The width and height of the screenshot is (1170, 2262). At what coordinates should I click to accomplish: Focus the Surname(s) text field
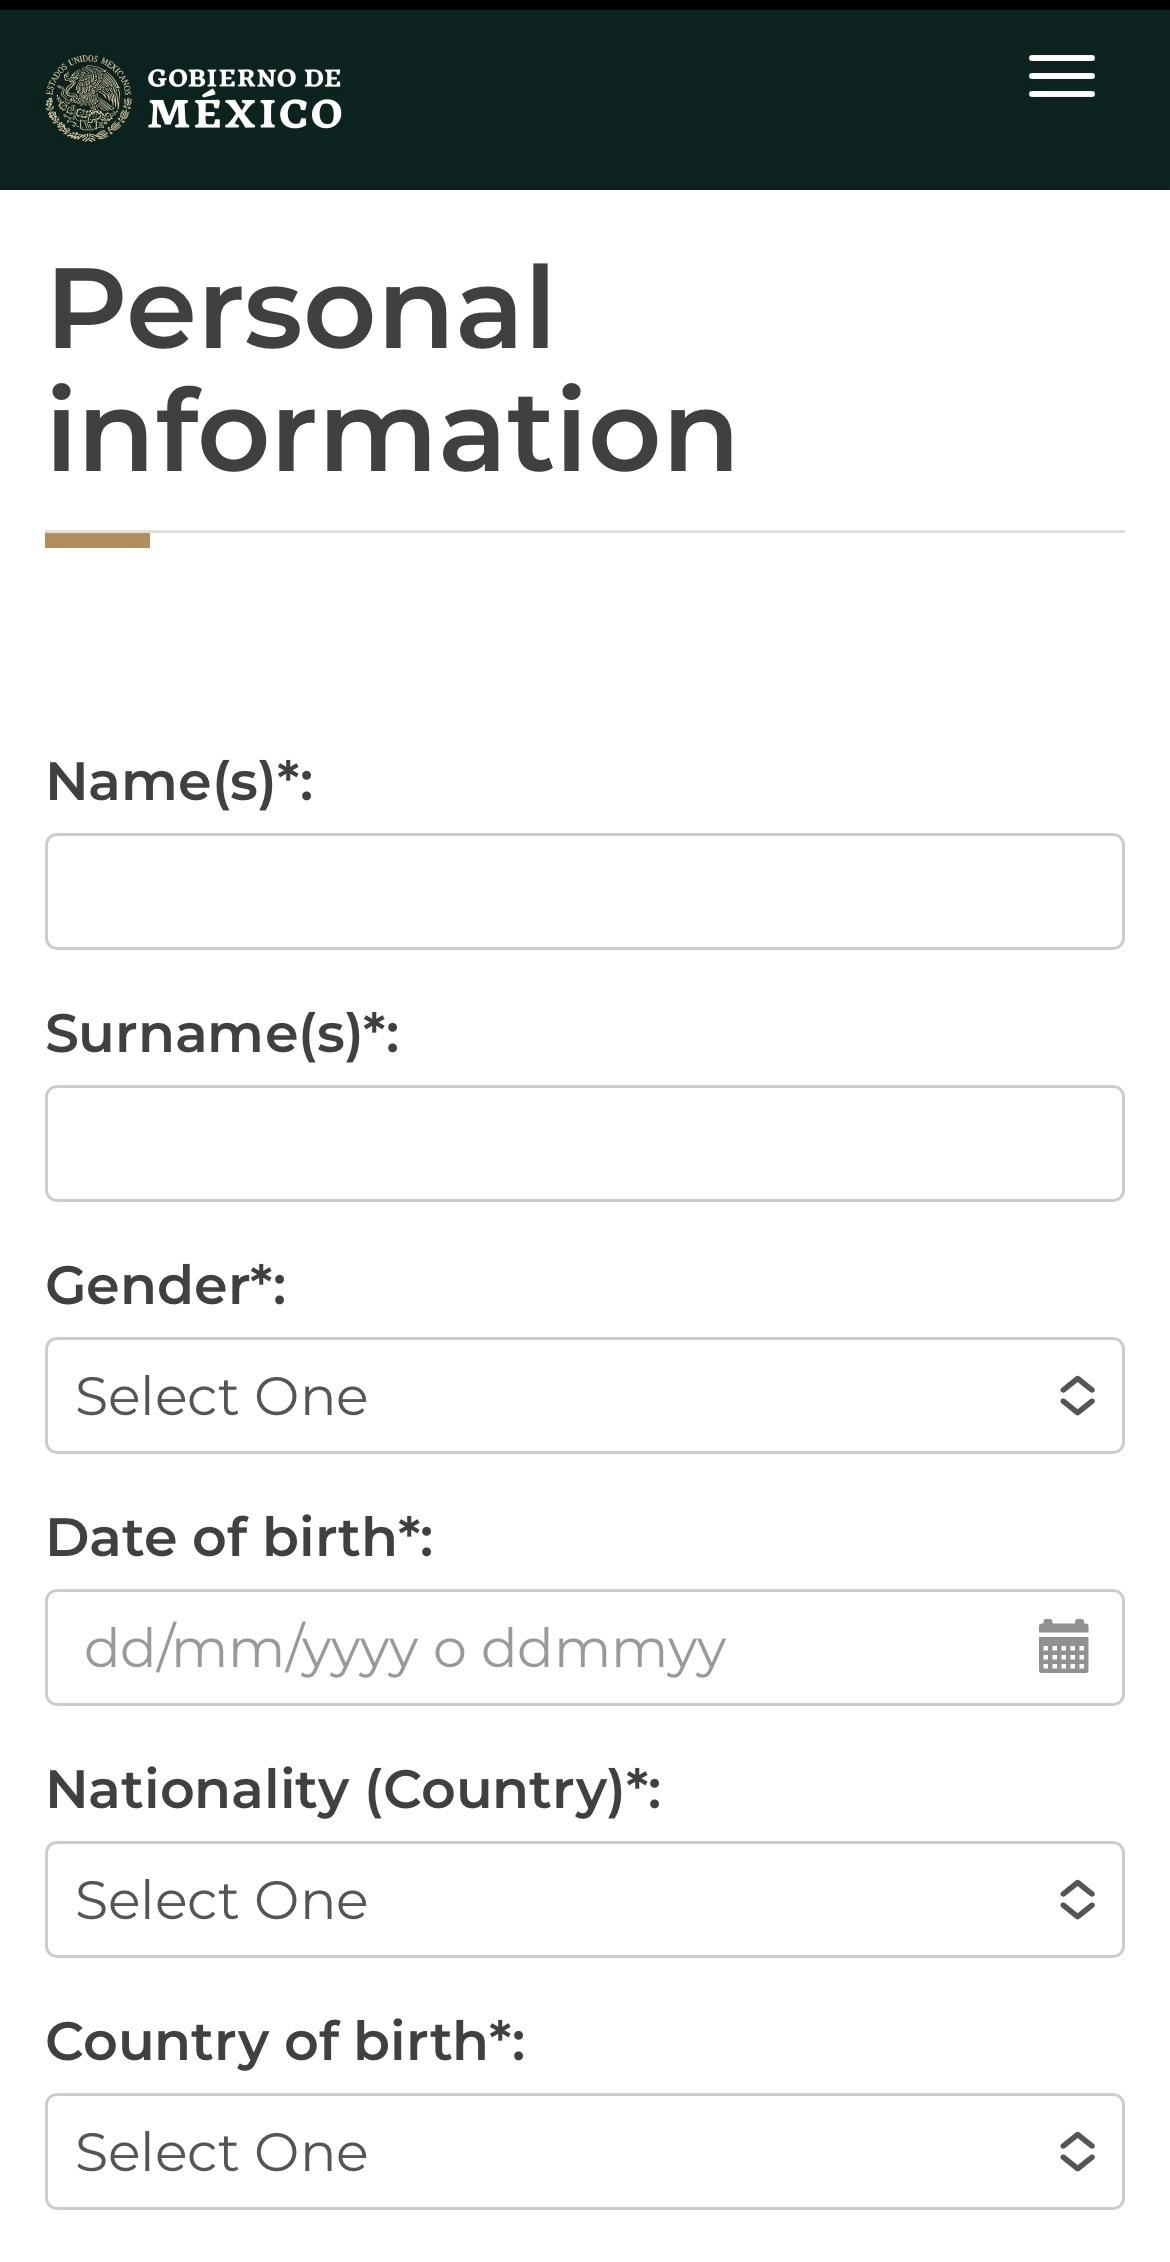[584, 1143]
